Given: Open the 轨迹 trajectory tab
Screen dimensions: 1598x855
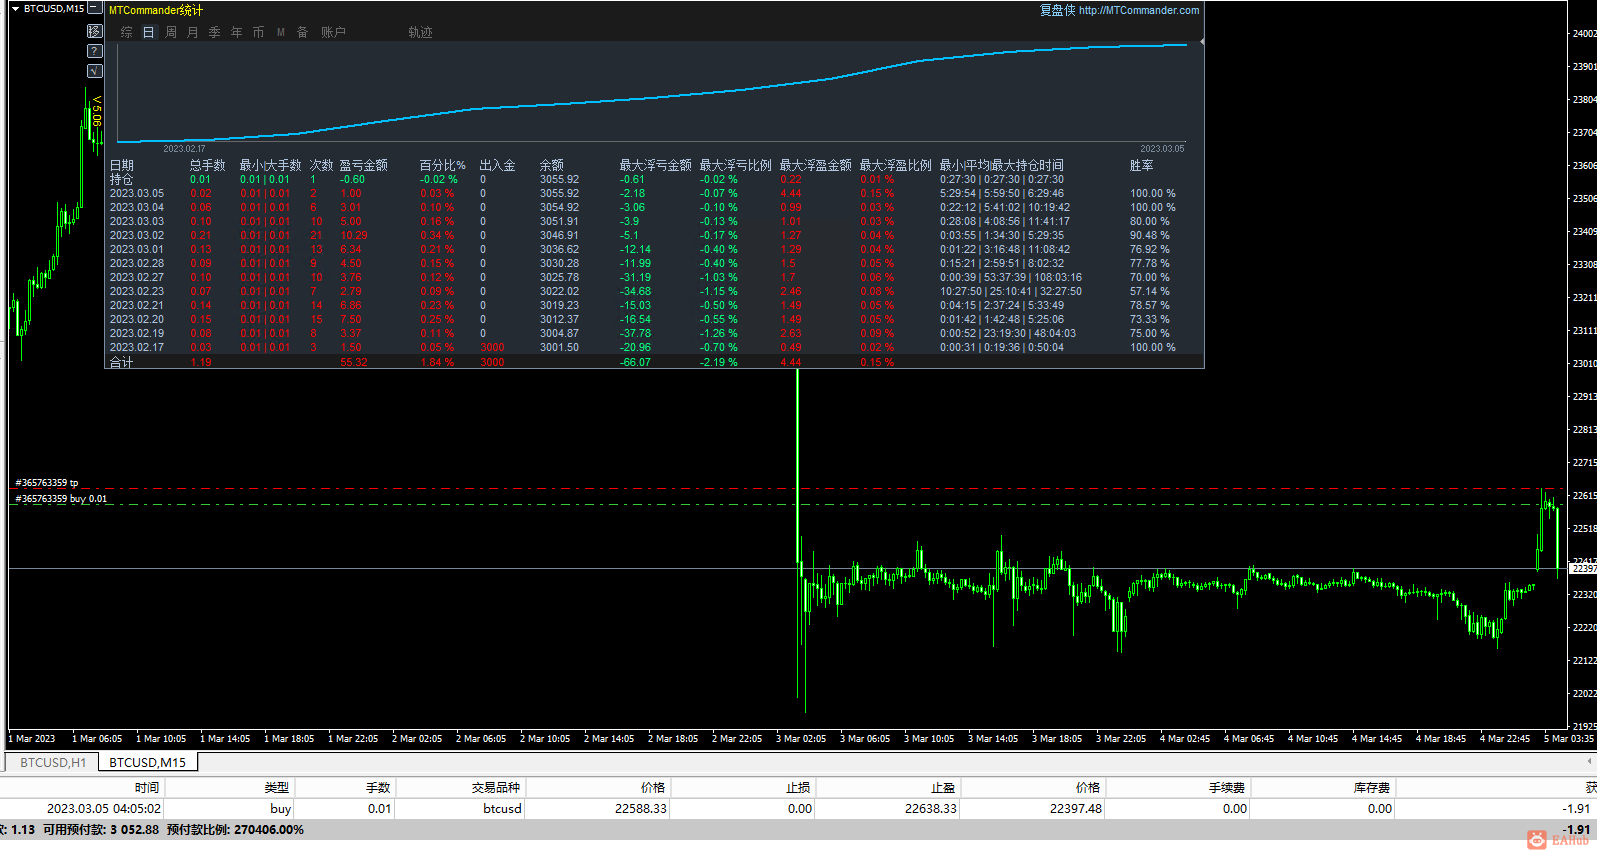Looking at the screenshot, I should (420, 32).
